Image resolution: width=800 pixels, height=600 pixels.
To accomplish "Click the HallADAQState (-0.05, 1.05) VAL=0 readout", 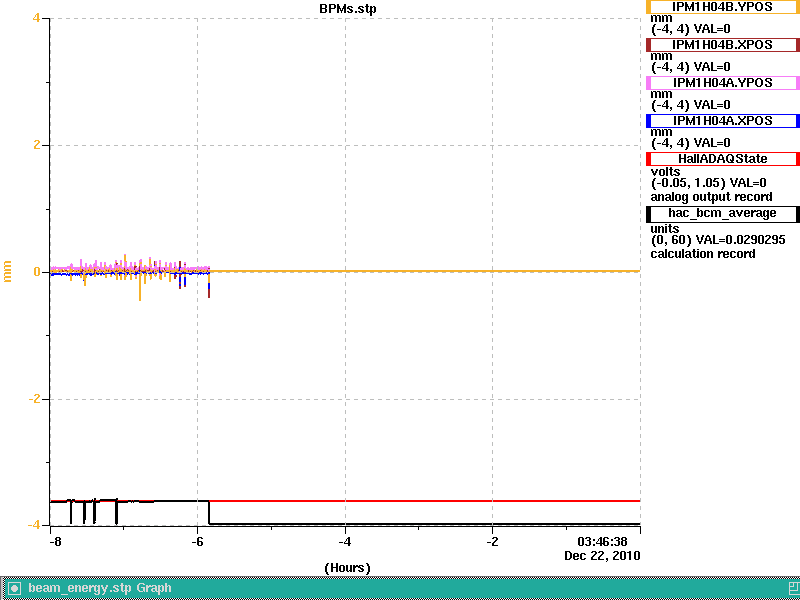I will click(x=708, y=183).
